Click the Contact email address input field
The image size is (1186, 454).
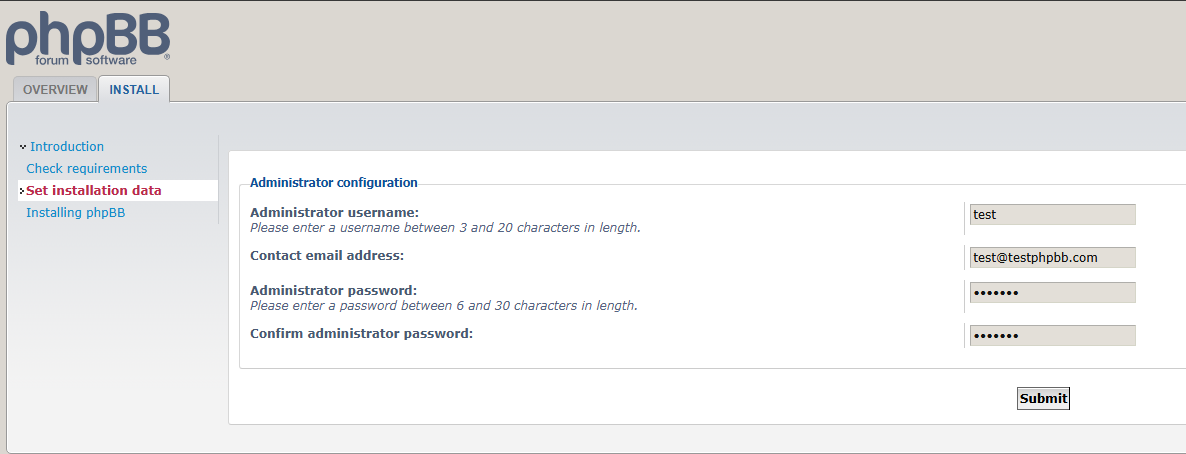click(x=1052, y=257)
